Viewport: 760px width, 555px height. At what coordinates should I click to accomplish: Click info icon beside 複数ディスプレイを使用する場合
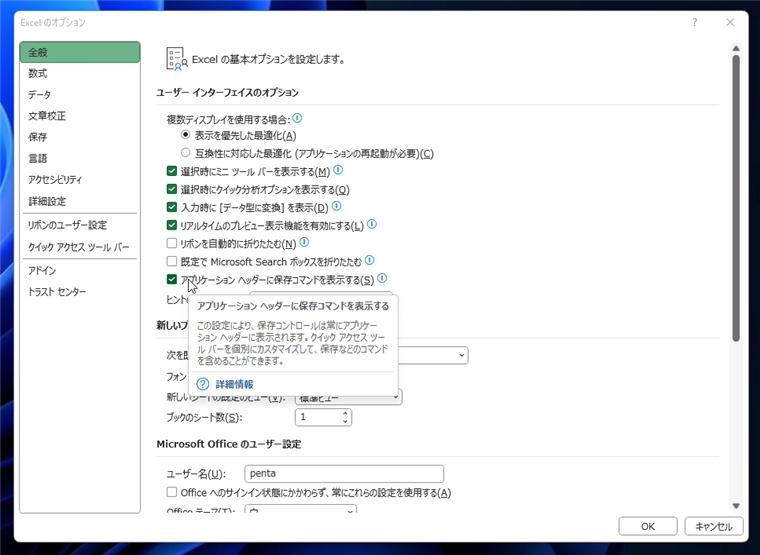coord(297,118)
